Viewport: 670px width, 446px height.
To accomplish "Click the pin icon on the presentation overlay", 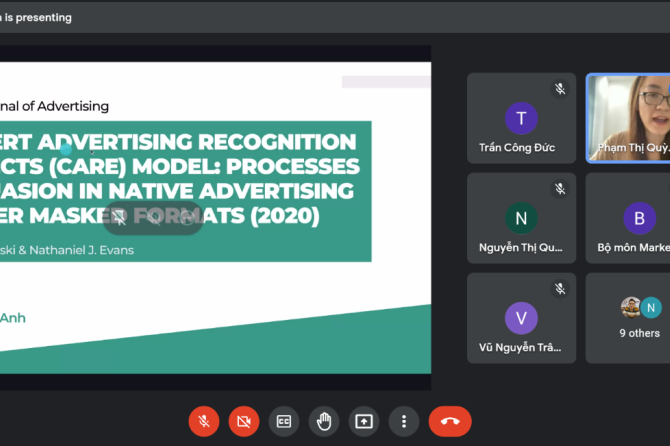I will 120,216.
